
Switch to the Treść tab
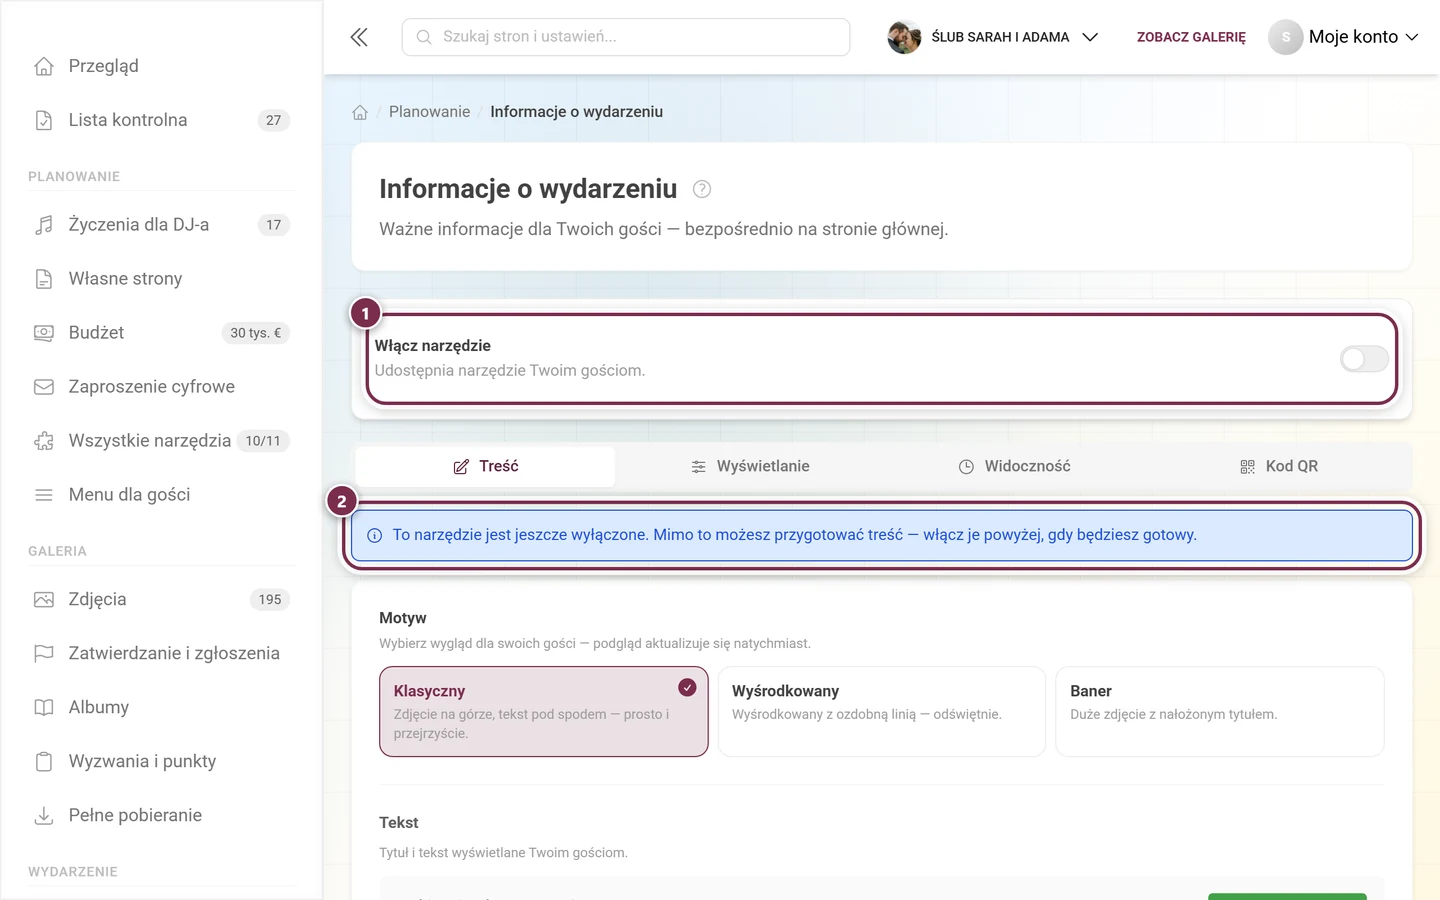click(486, 467)
